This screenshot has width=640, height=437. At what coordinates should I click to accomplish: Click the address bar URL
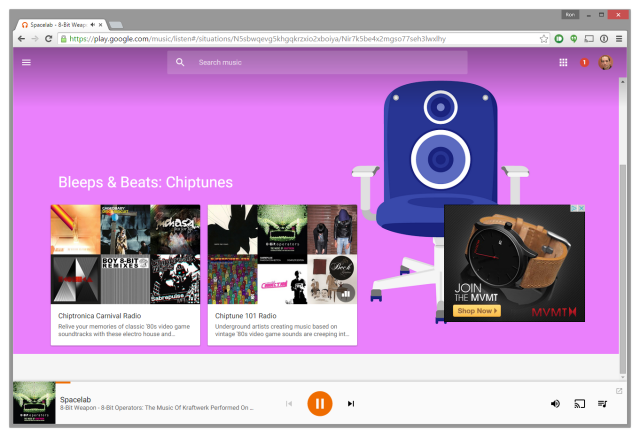tap(257, 39)
